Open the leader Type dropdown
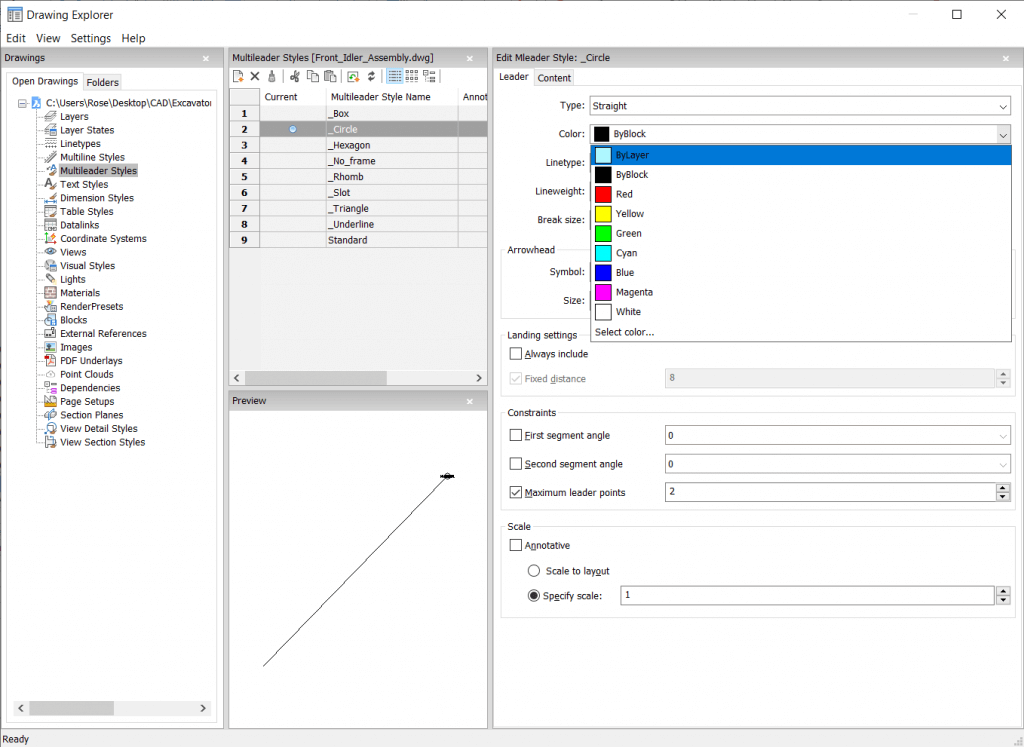This screenshot has width=1024, height=747. tap(1003, 105)
